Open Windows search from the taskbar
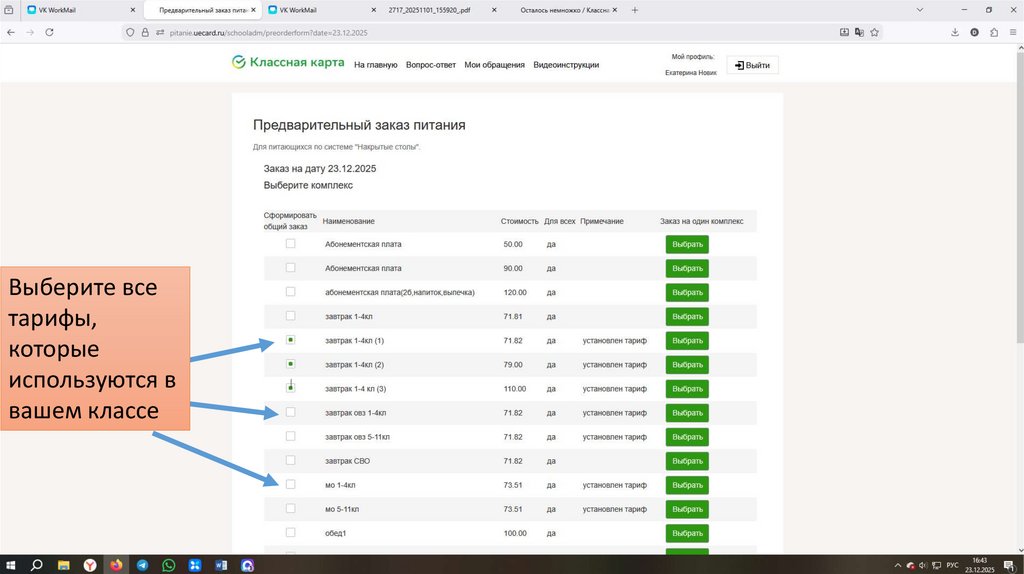The height and width of the screenshot is (574, 1024). coord(37,565)
